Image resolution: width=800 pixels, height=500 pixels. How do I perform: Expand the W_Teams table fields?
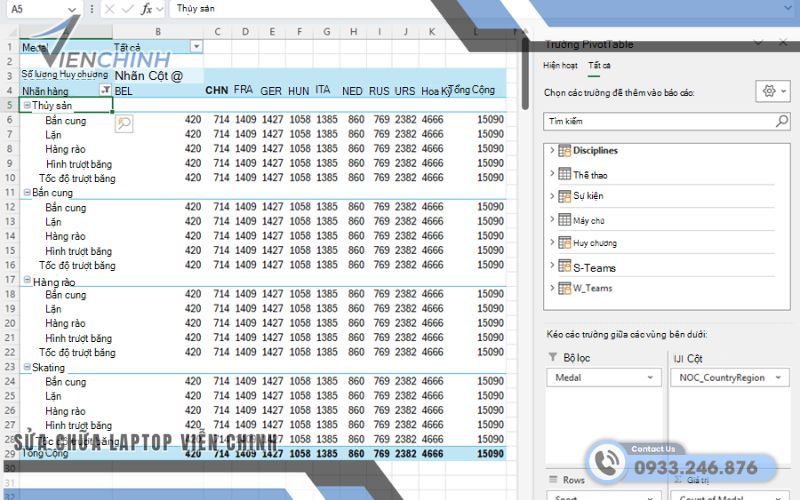click(x=552, y=288)
